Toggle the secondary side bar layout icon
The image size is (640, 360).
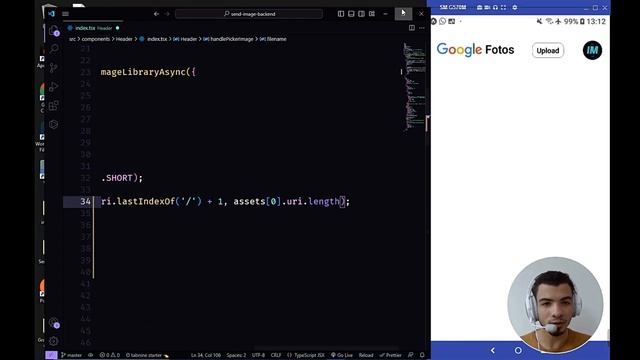tap(361, 14)
